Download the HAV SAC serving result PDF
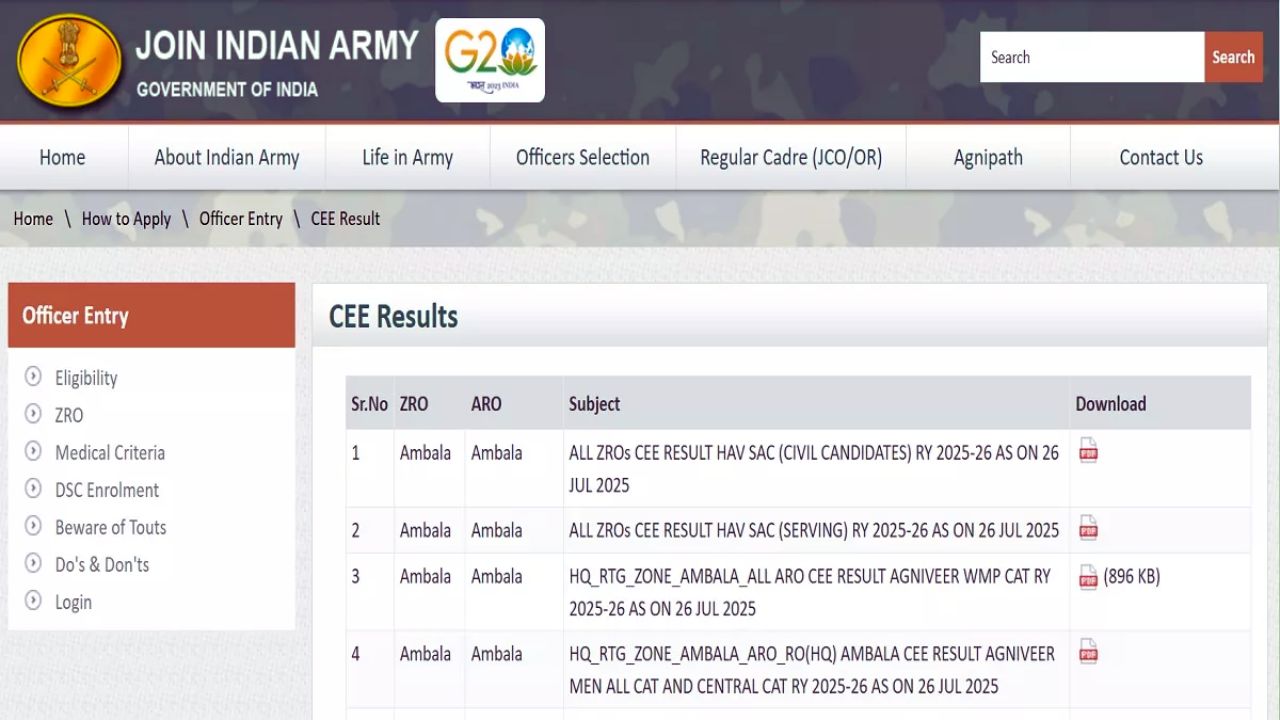 1086,528
